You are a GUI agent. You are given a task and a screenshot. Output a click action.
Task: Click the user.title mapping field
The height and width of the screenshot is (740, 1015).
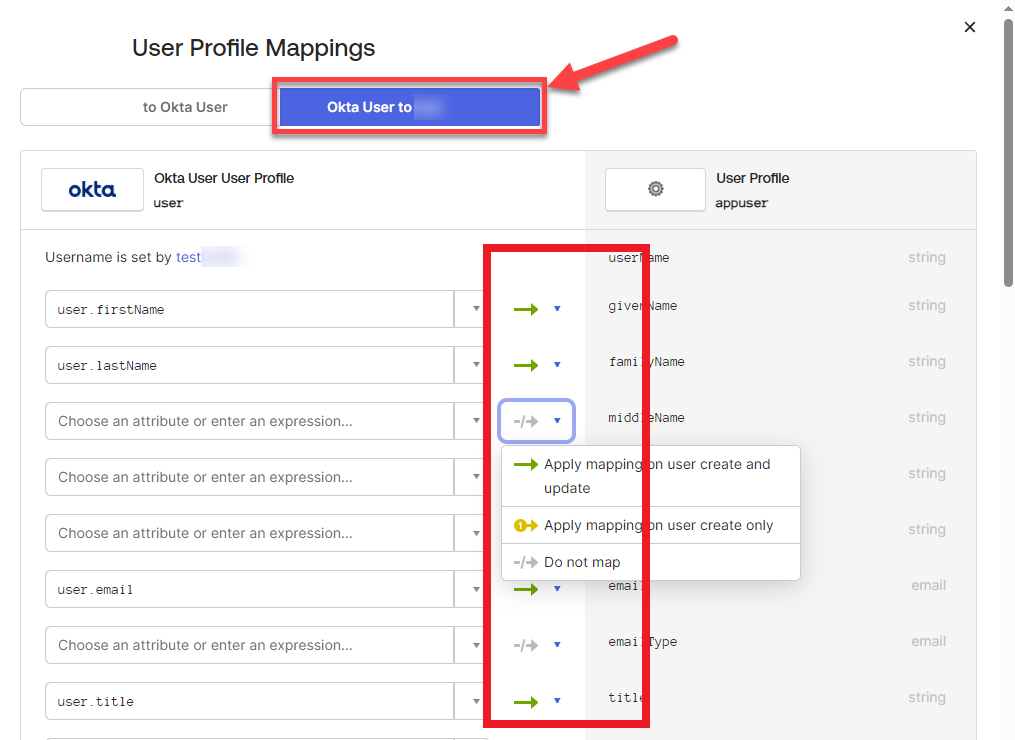(x=249, y=701)
